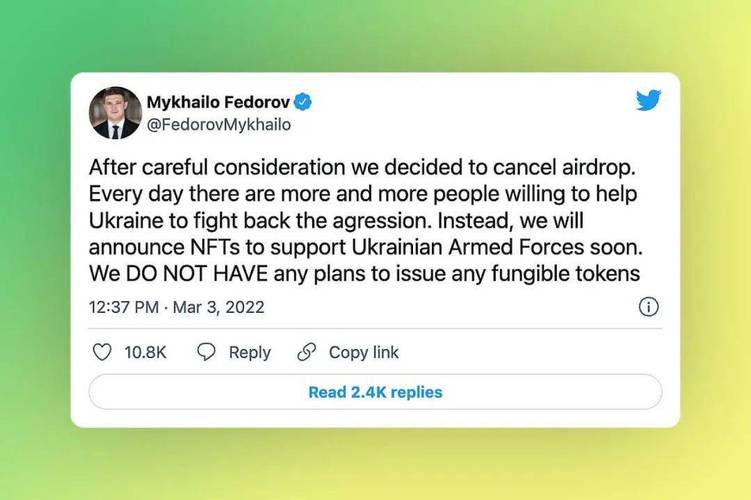Click the Reply text label
This screenshot has width=751, height=500.
[250, 353]
